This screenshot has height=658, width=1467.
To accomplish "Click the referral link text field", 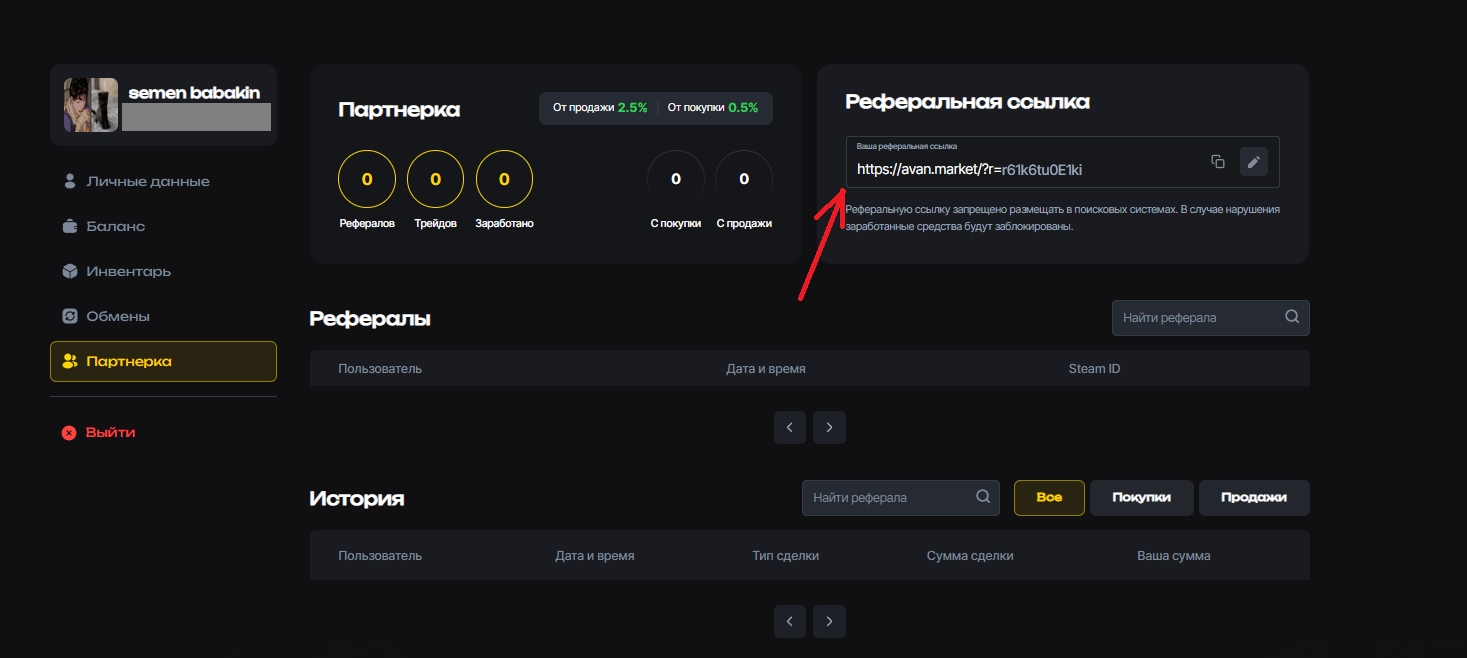I will click(1020, 169).
